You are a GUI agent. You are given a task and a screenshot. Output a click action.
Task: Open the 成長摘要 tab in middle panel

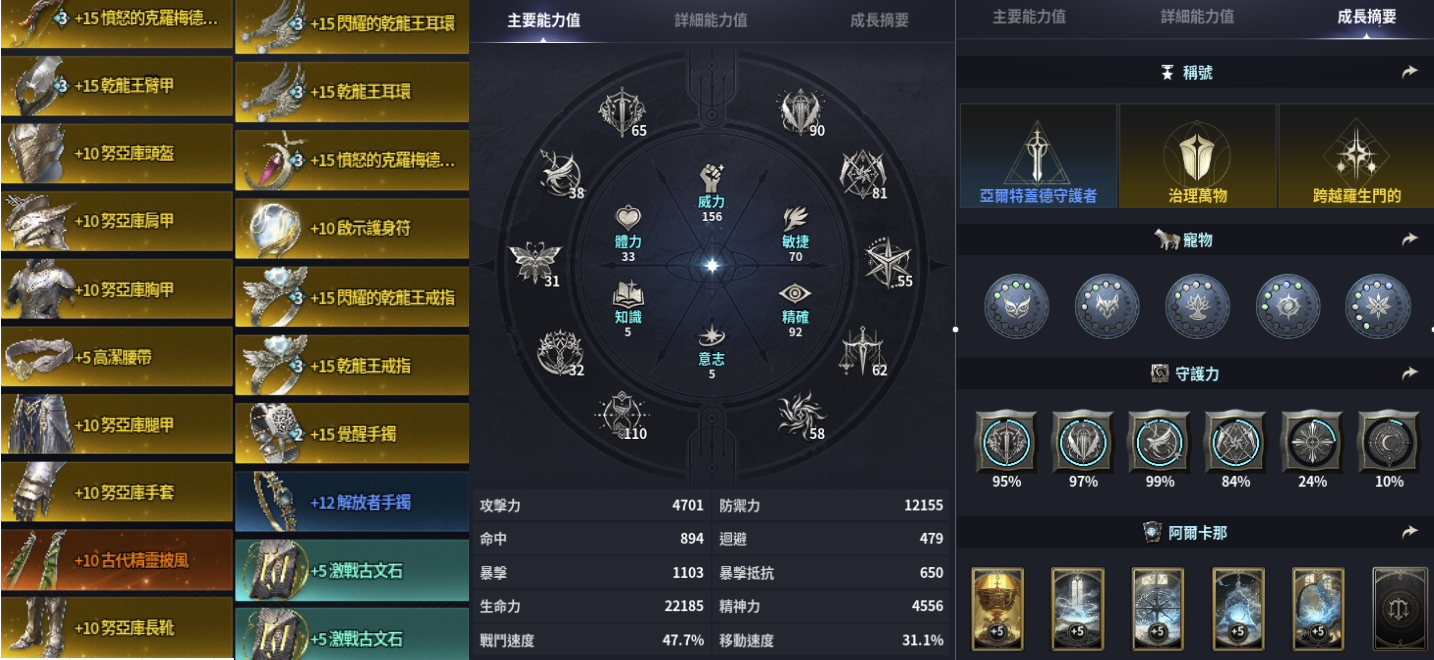pos(879,20)
